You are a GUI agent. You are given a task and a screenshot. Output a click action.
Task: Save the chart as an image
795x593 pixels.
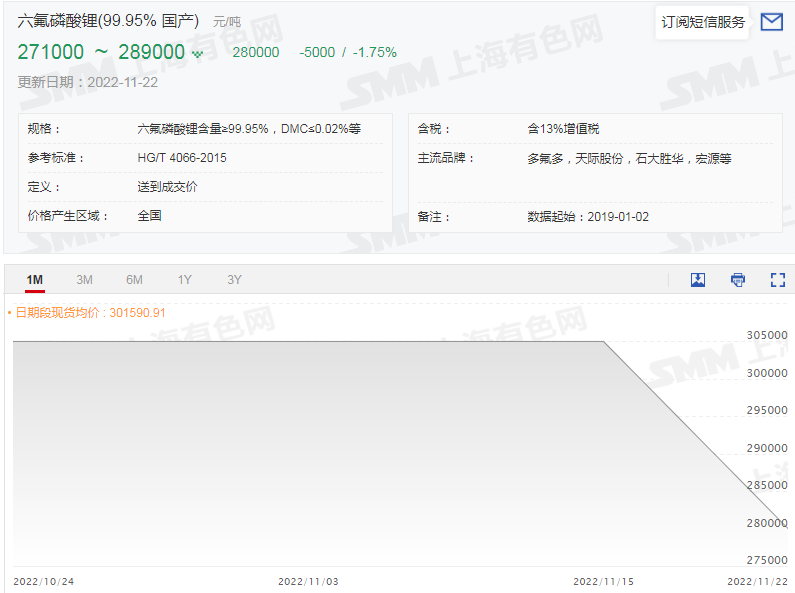click(698, 280)
